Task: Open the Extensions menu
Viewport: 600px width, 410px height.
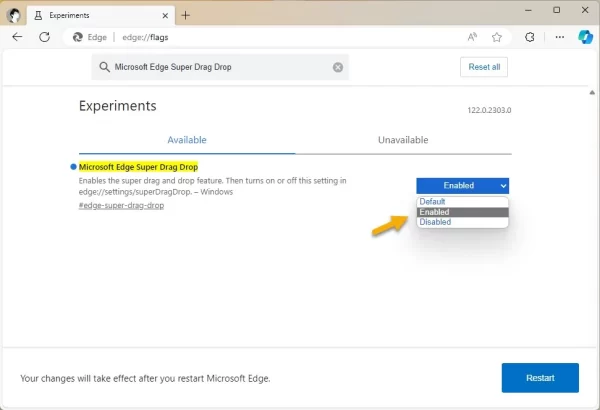Action: click(x=530, y=37)
